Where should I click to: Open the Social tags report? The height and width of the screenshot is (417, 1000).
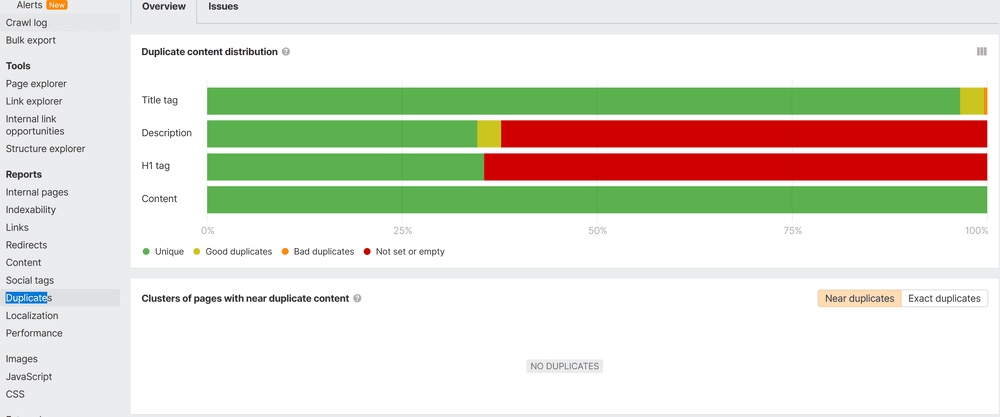click(30, 280)
